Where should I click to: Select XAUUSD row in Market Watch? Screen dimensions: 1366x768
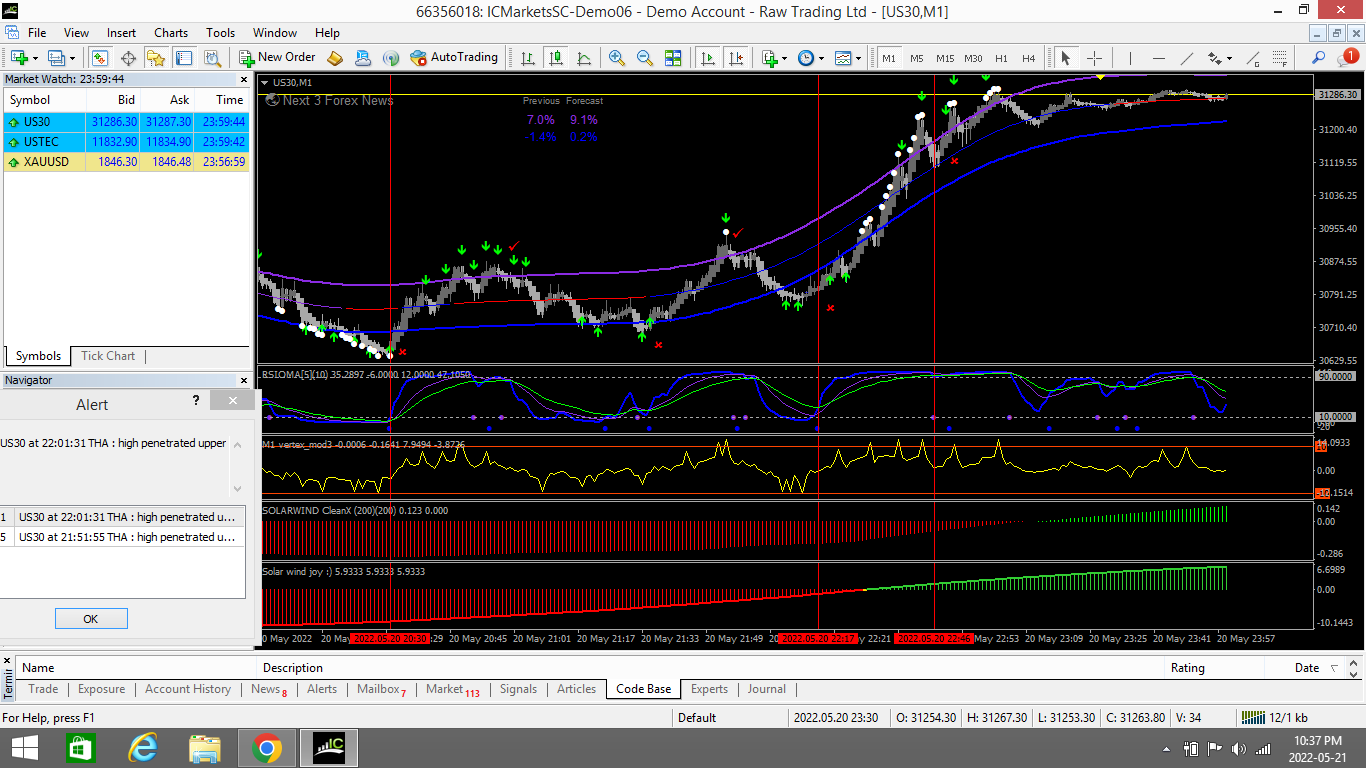[46, 161]
